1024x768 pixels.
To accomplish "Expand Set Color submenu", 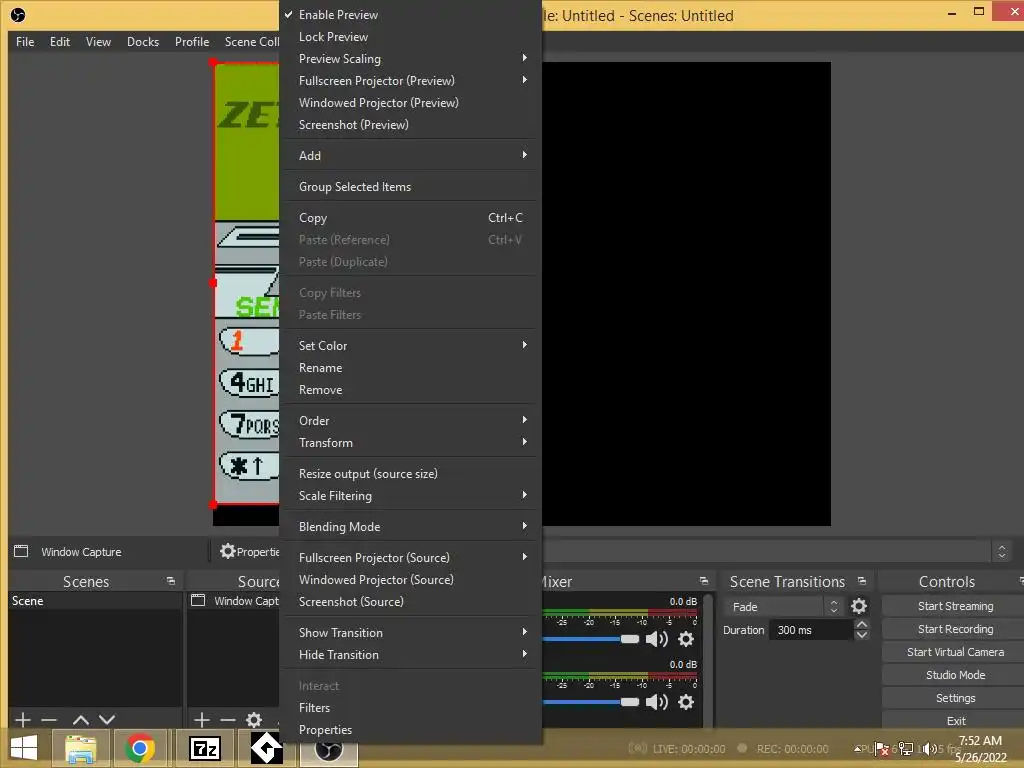I will click(411, 345).
